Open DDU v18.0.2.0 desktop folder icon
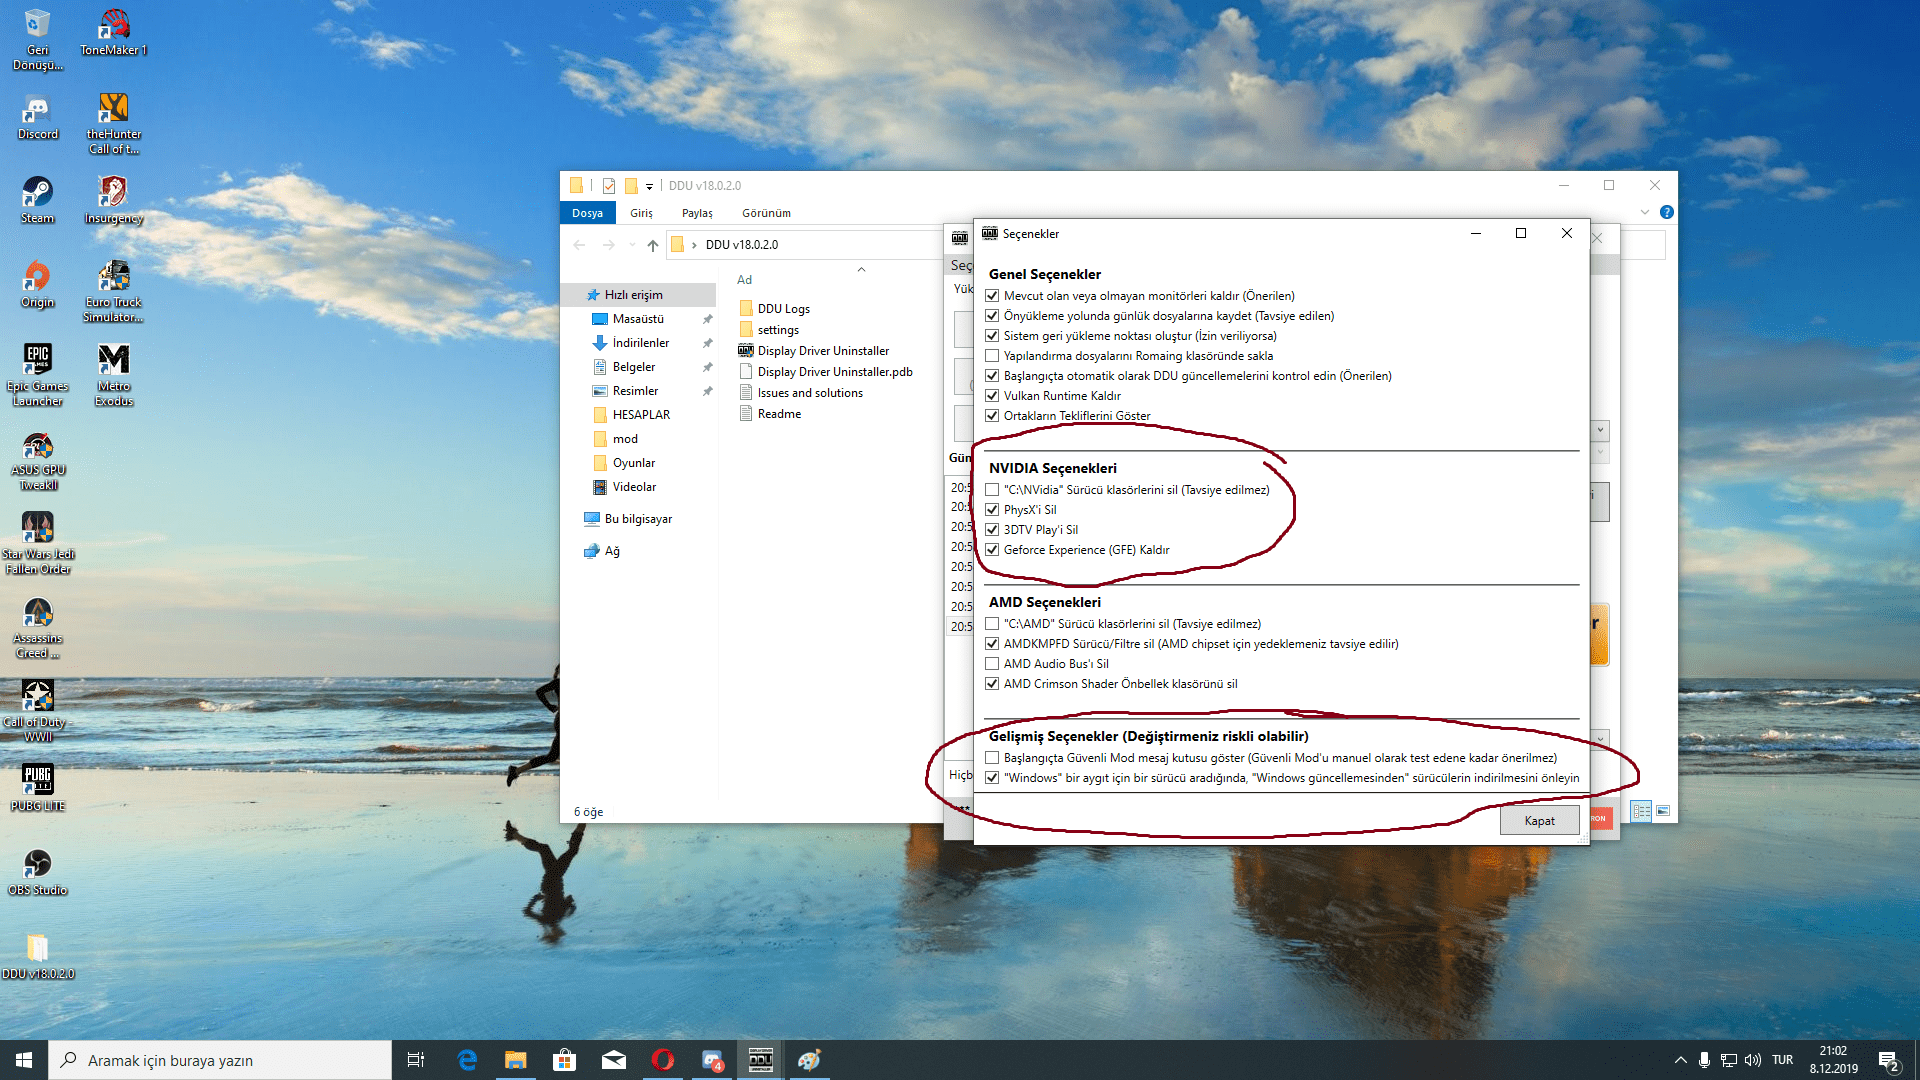This screenshot has width=1920, height=1080. click(38, 957)
